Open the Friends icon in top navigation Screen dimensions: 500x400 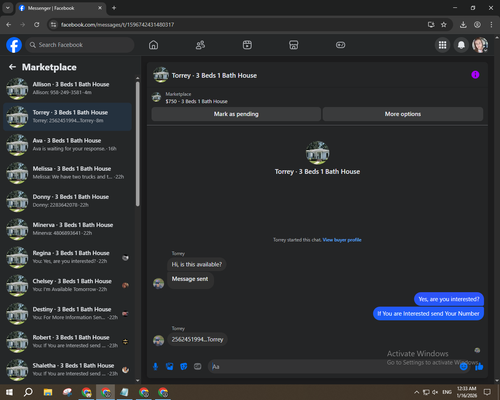[200, 45]
